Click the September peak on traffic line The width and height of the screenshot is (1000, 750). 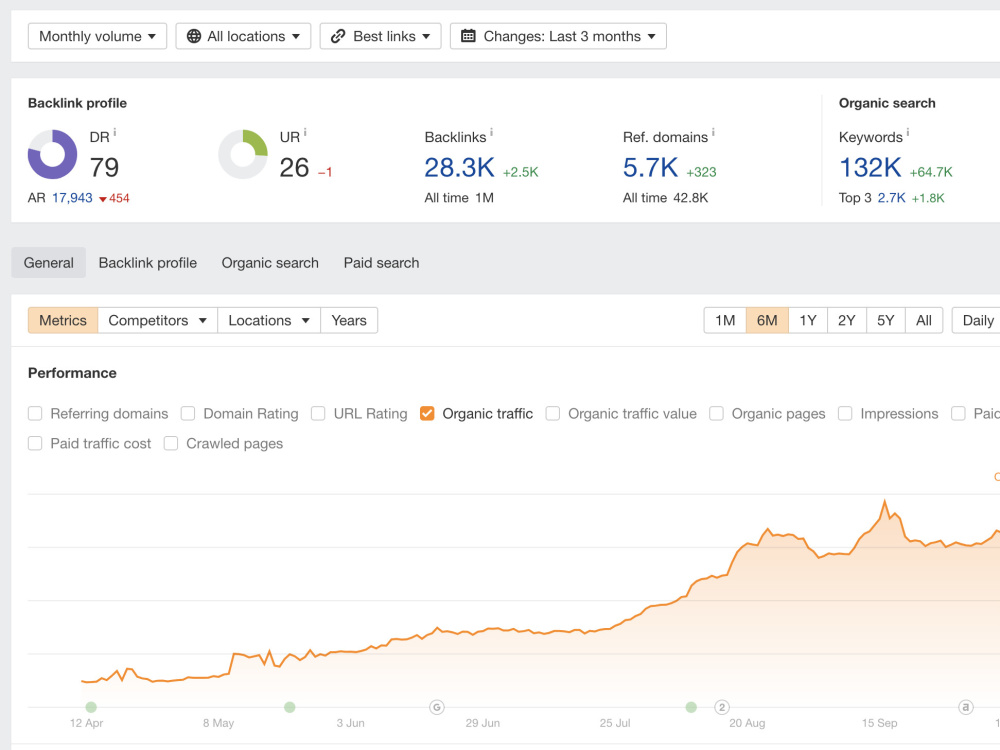(x=885, y=502)
